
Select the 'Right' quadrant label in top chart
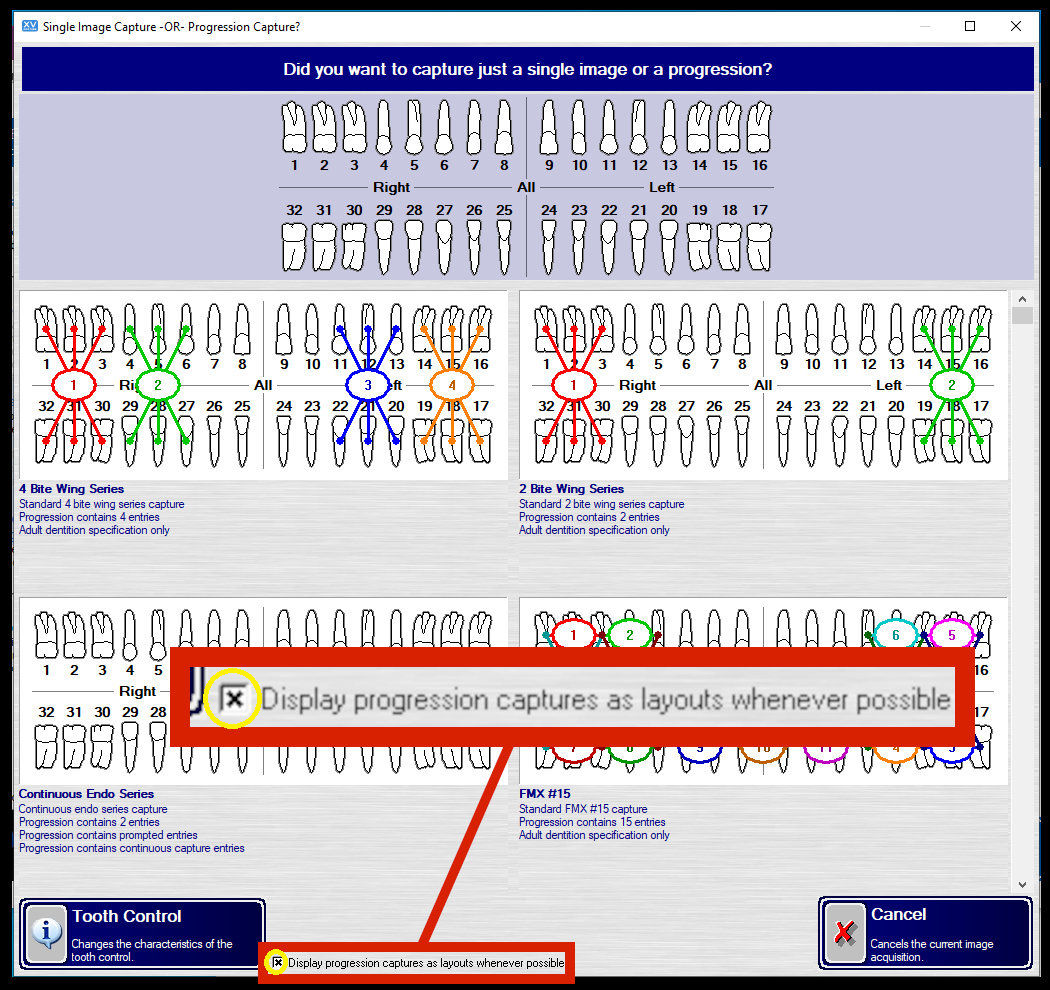point(391,187)
